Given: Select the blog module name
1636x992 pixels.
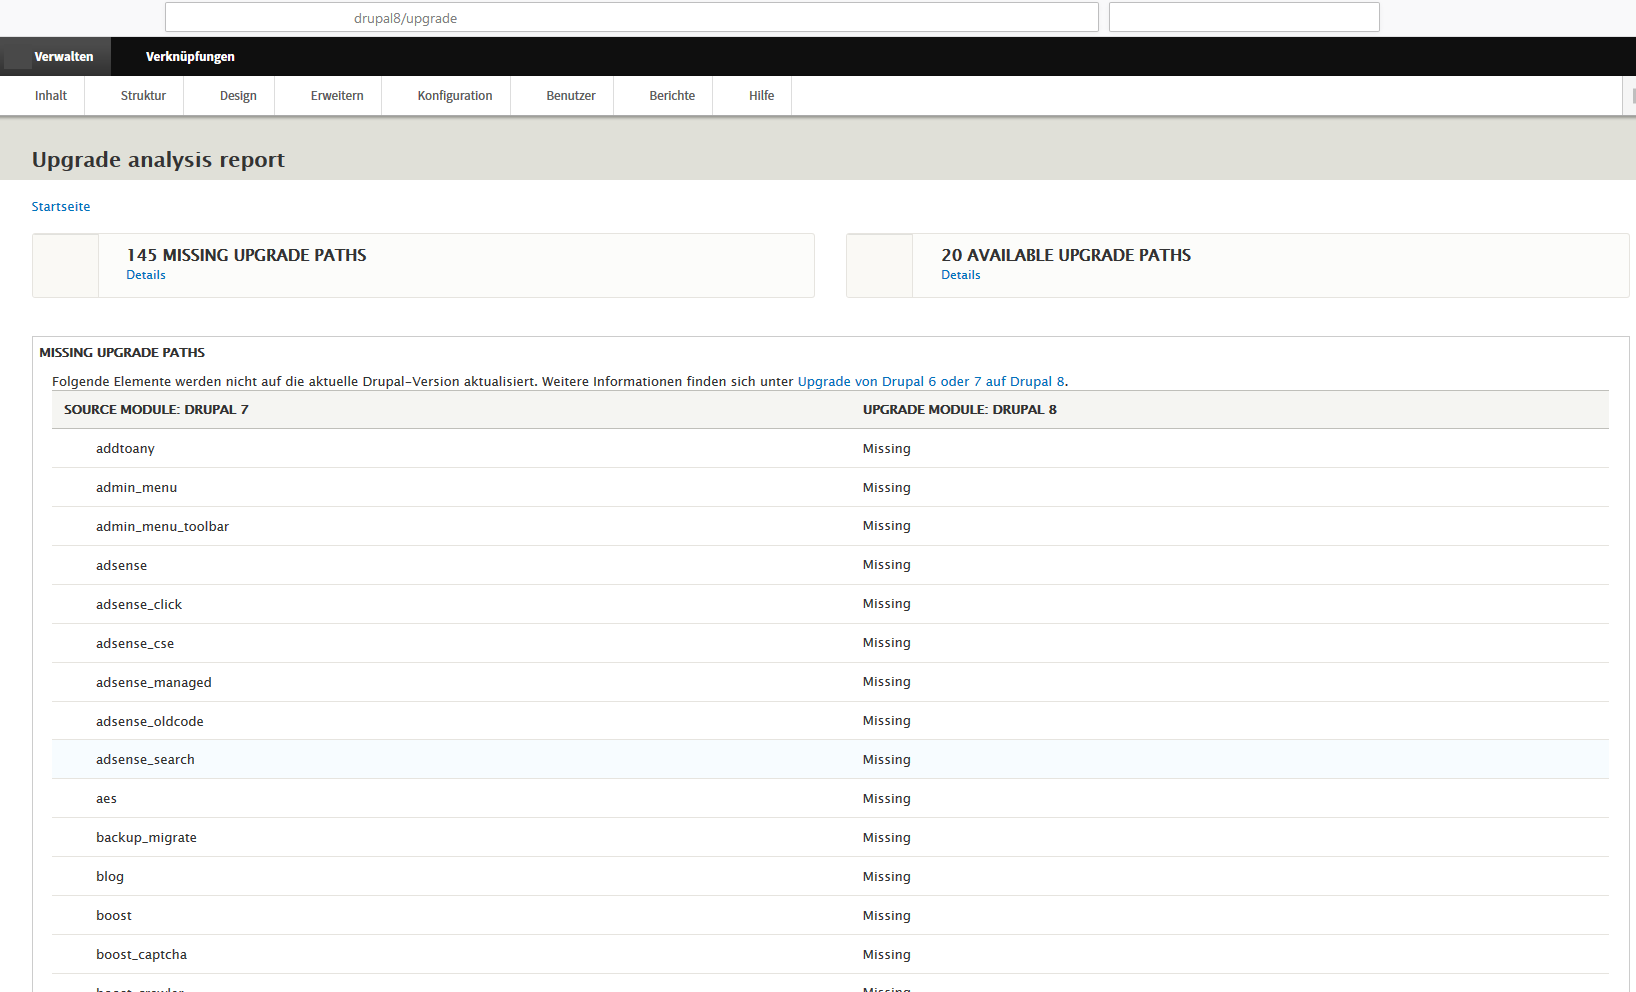Looking at the screenshot, I should click(110, 877).
